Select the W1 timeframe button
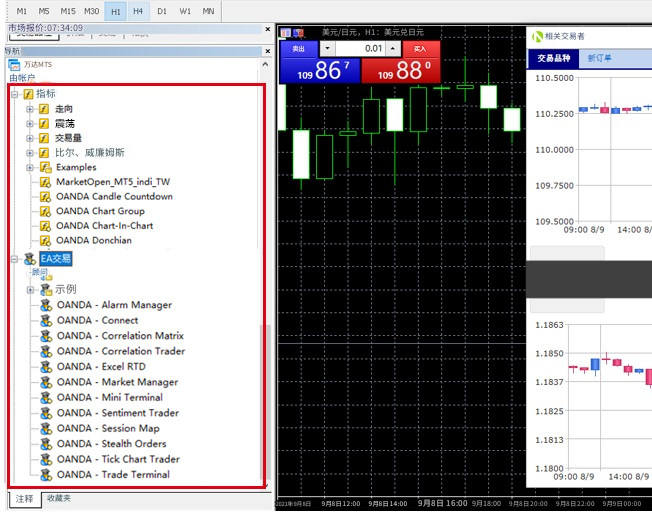 (x=185, y=11)
